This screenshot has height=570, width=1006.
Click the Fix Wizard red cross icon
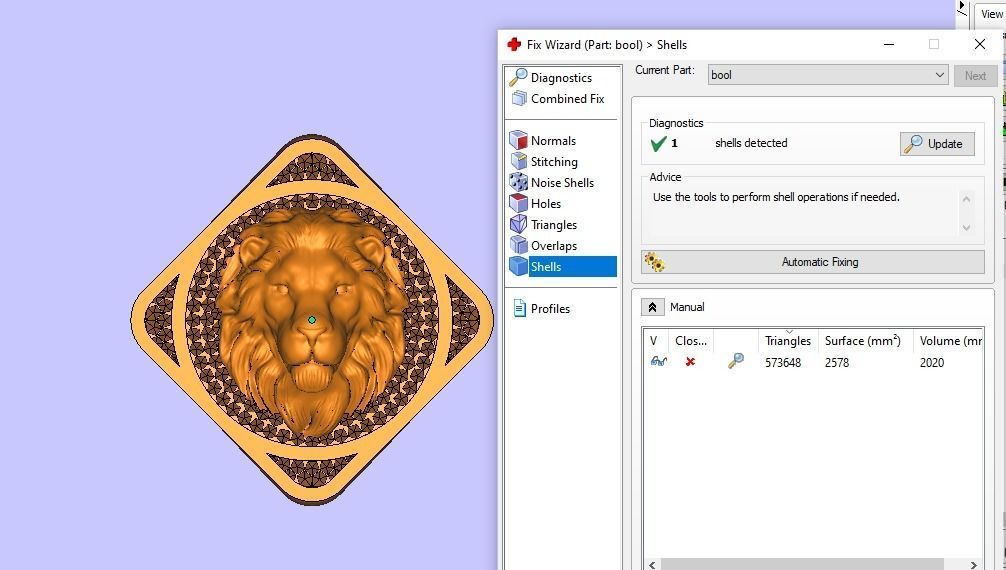pos(513,44)
